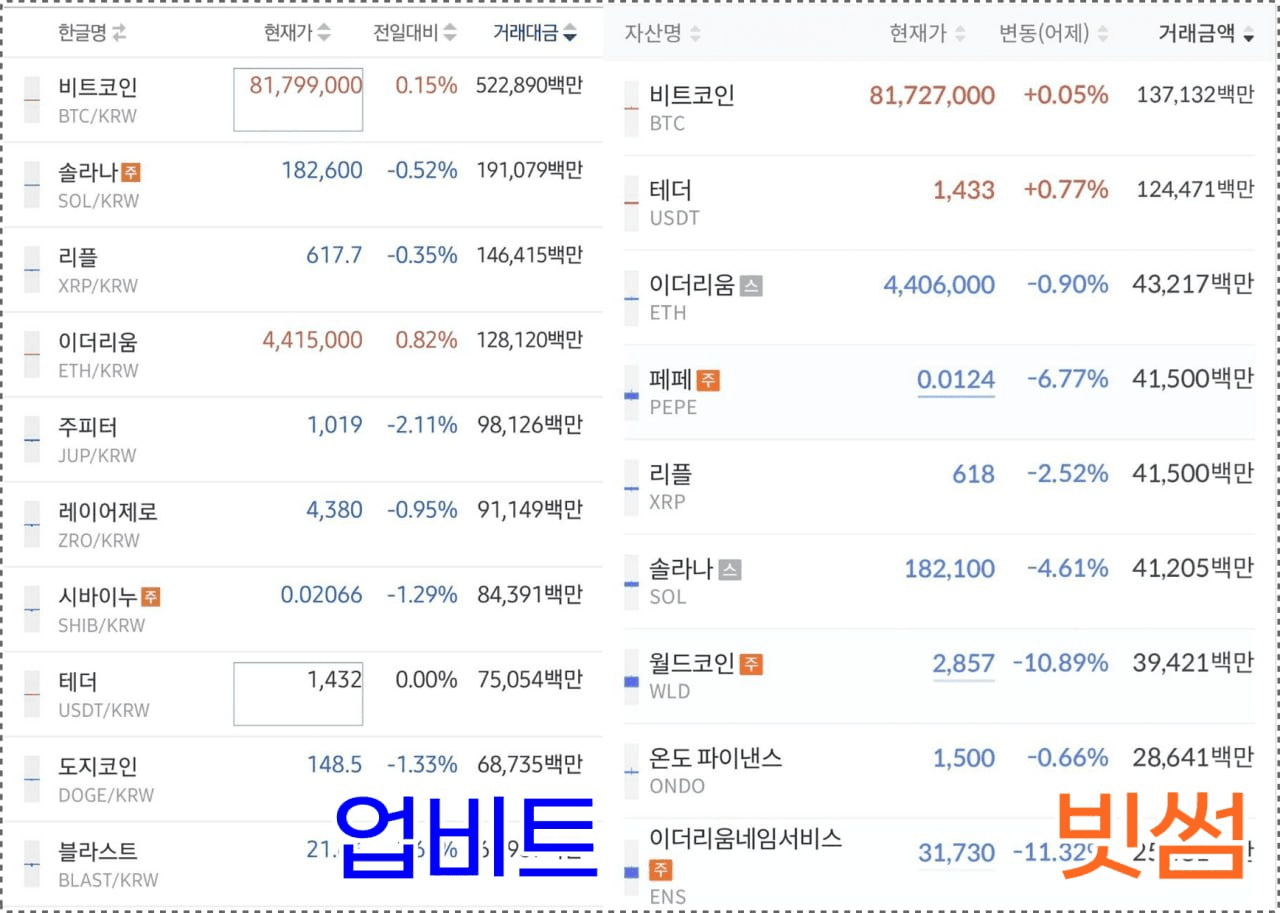Sort Bithumb list by 변동(어제) column
The height and width of the screenshot is (913, 1280).
1054,34
